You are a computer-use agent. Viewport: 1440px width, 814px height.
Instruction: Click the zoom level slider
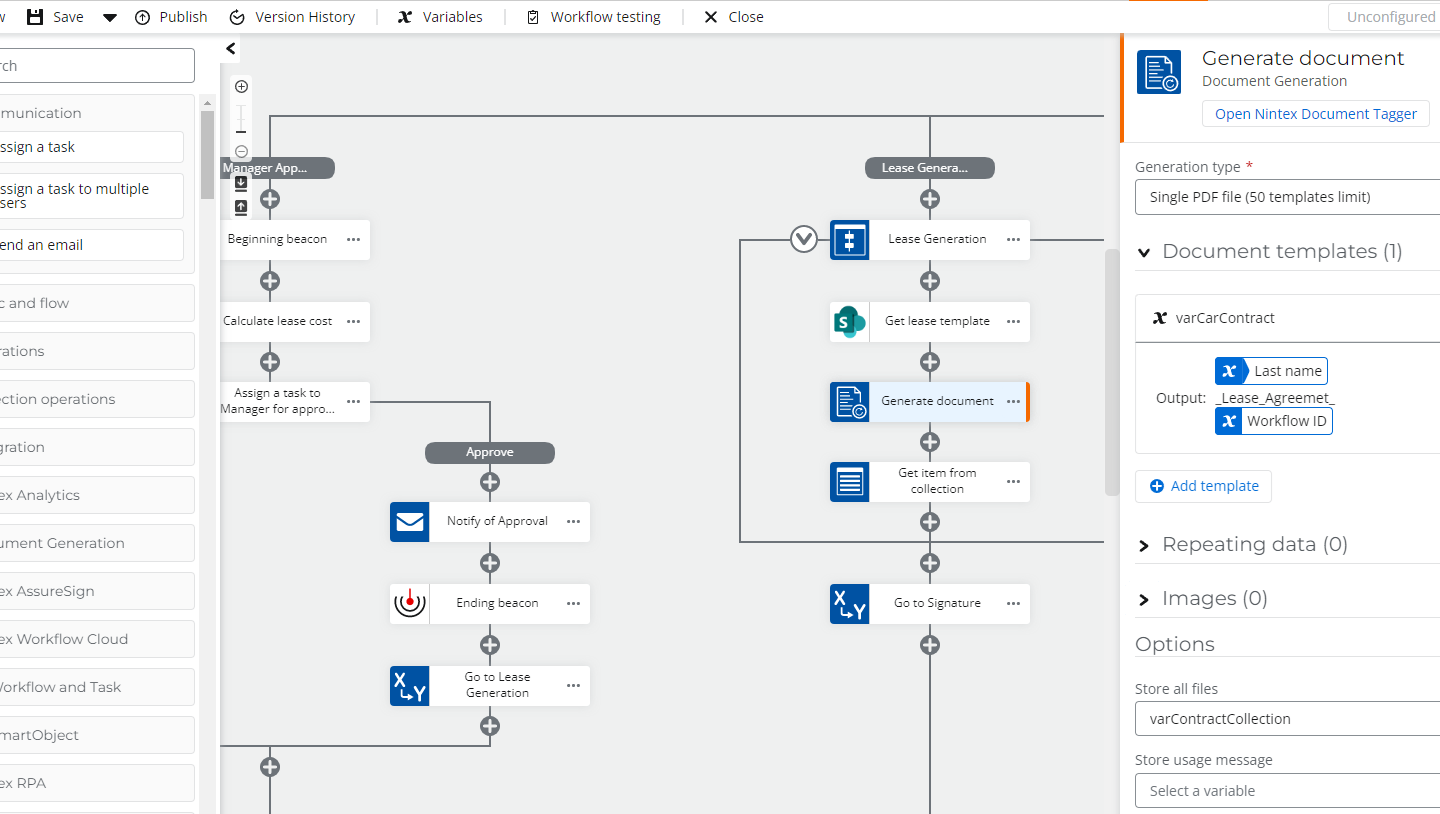click(x=241, y=120)
